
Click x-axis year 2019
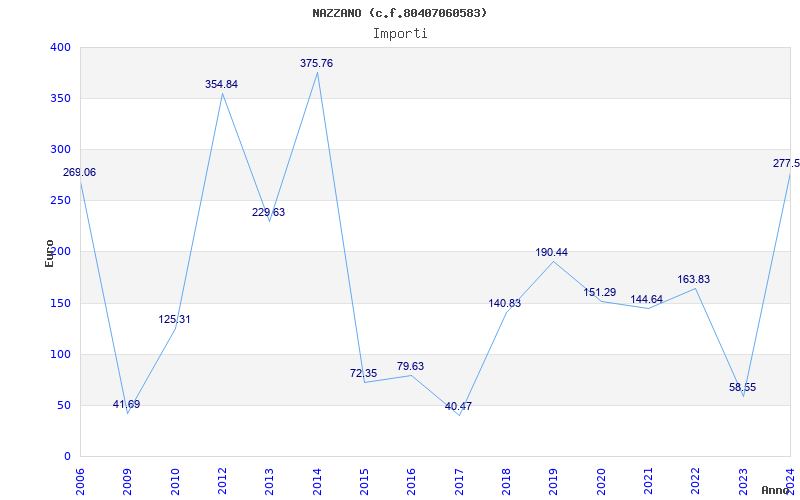click(554, 482)
